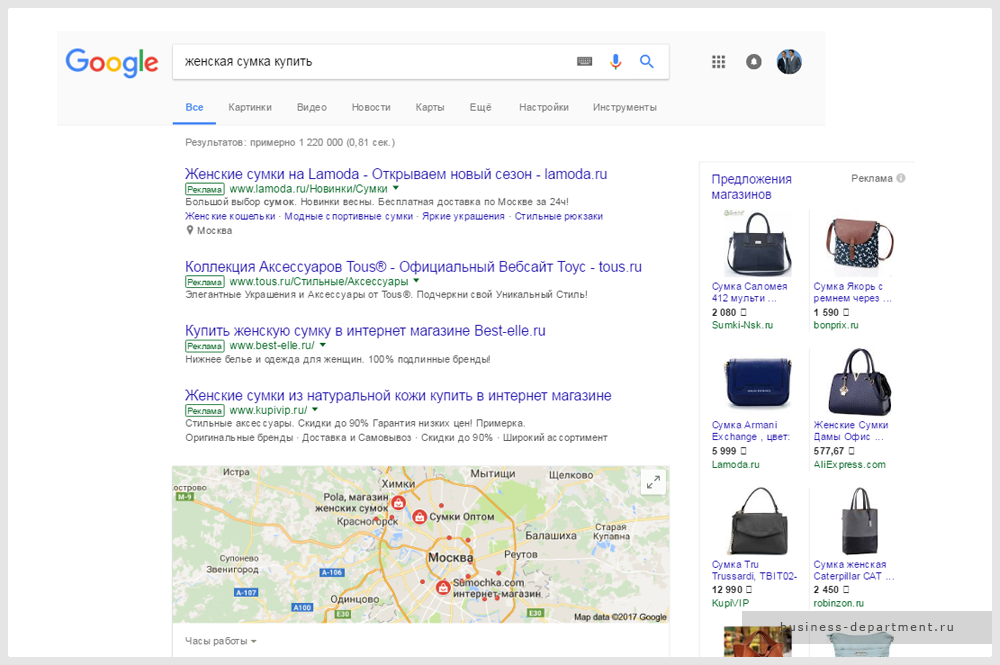Open Настройки search settings

[x=544, y=107]
